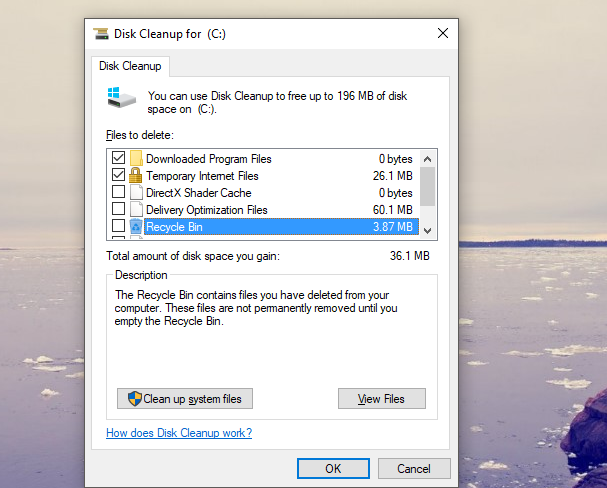Click the Windows drive icon beside the free-space message
This screenshot has width=607, height=488.
pos(122,98)
